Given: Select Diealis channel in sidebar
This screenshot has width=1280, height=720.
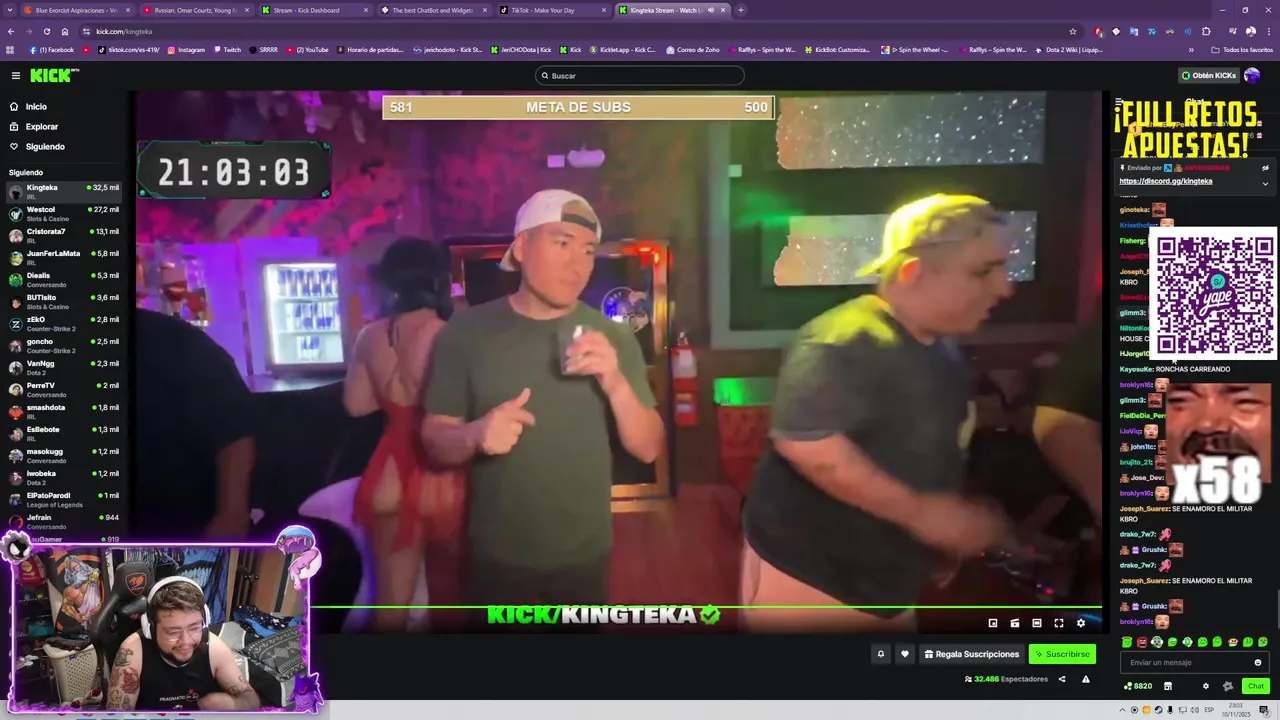Looking at the screenshot, I should pos(64,279).
